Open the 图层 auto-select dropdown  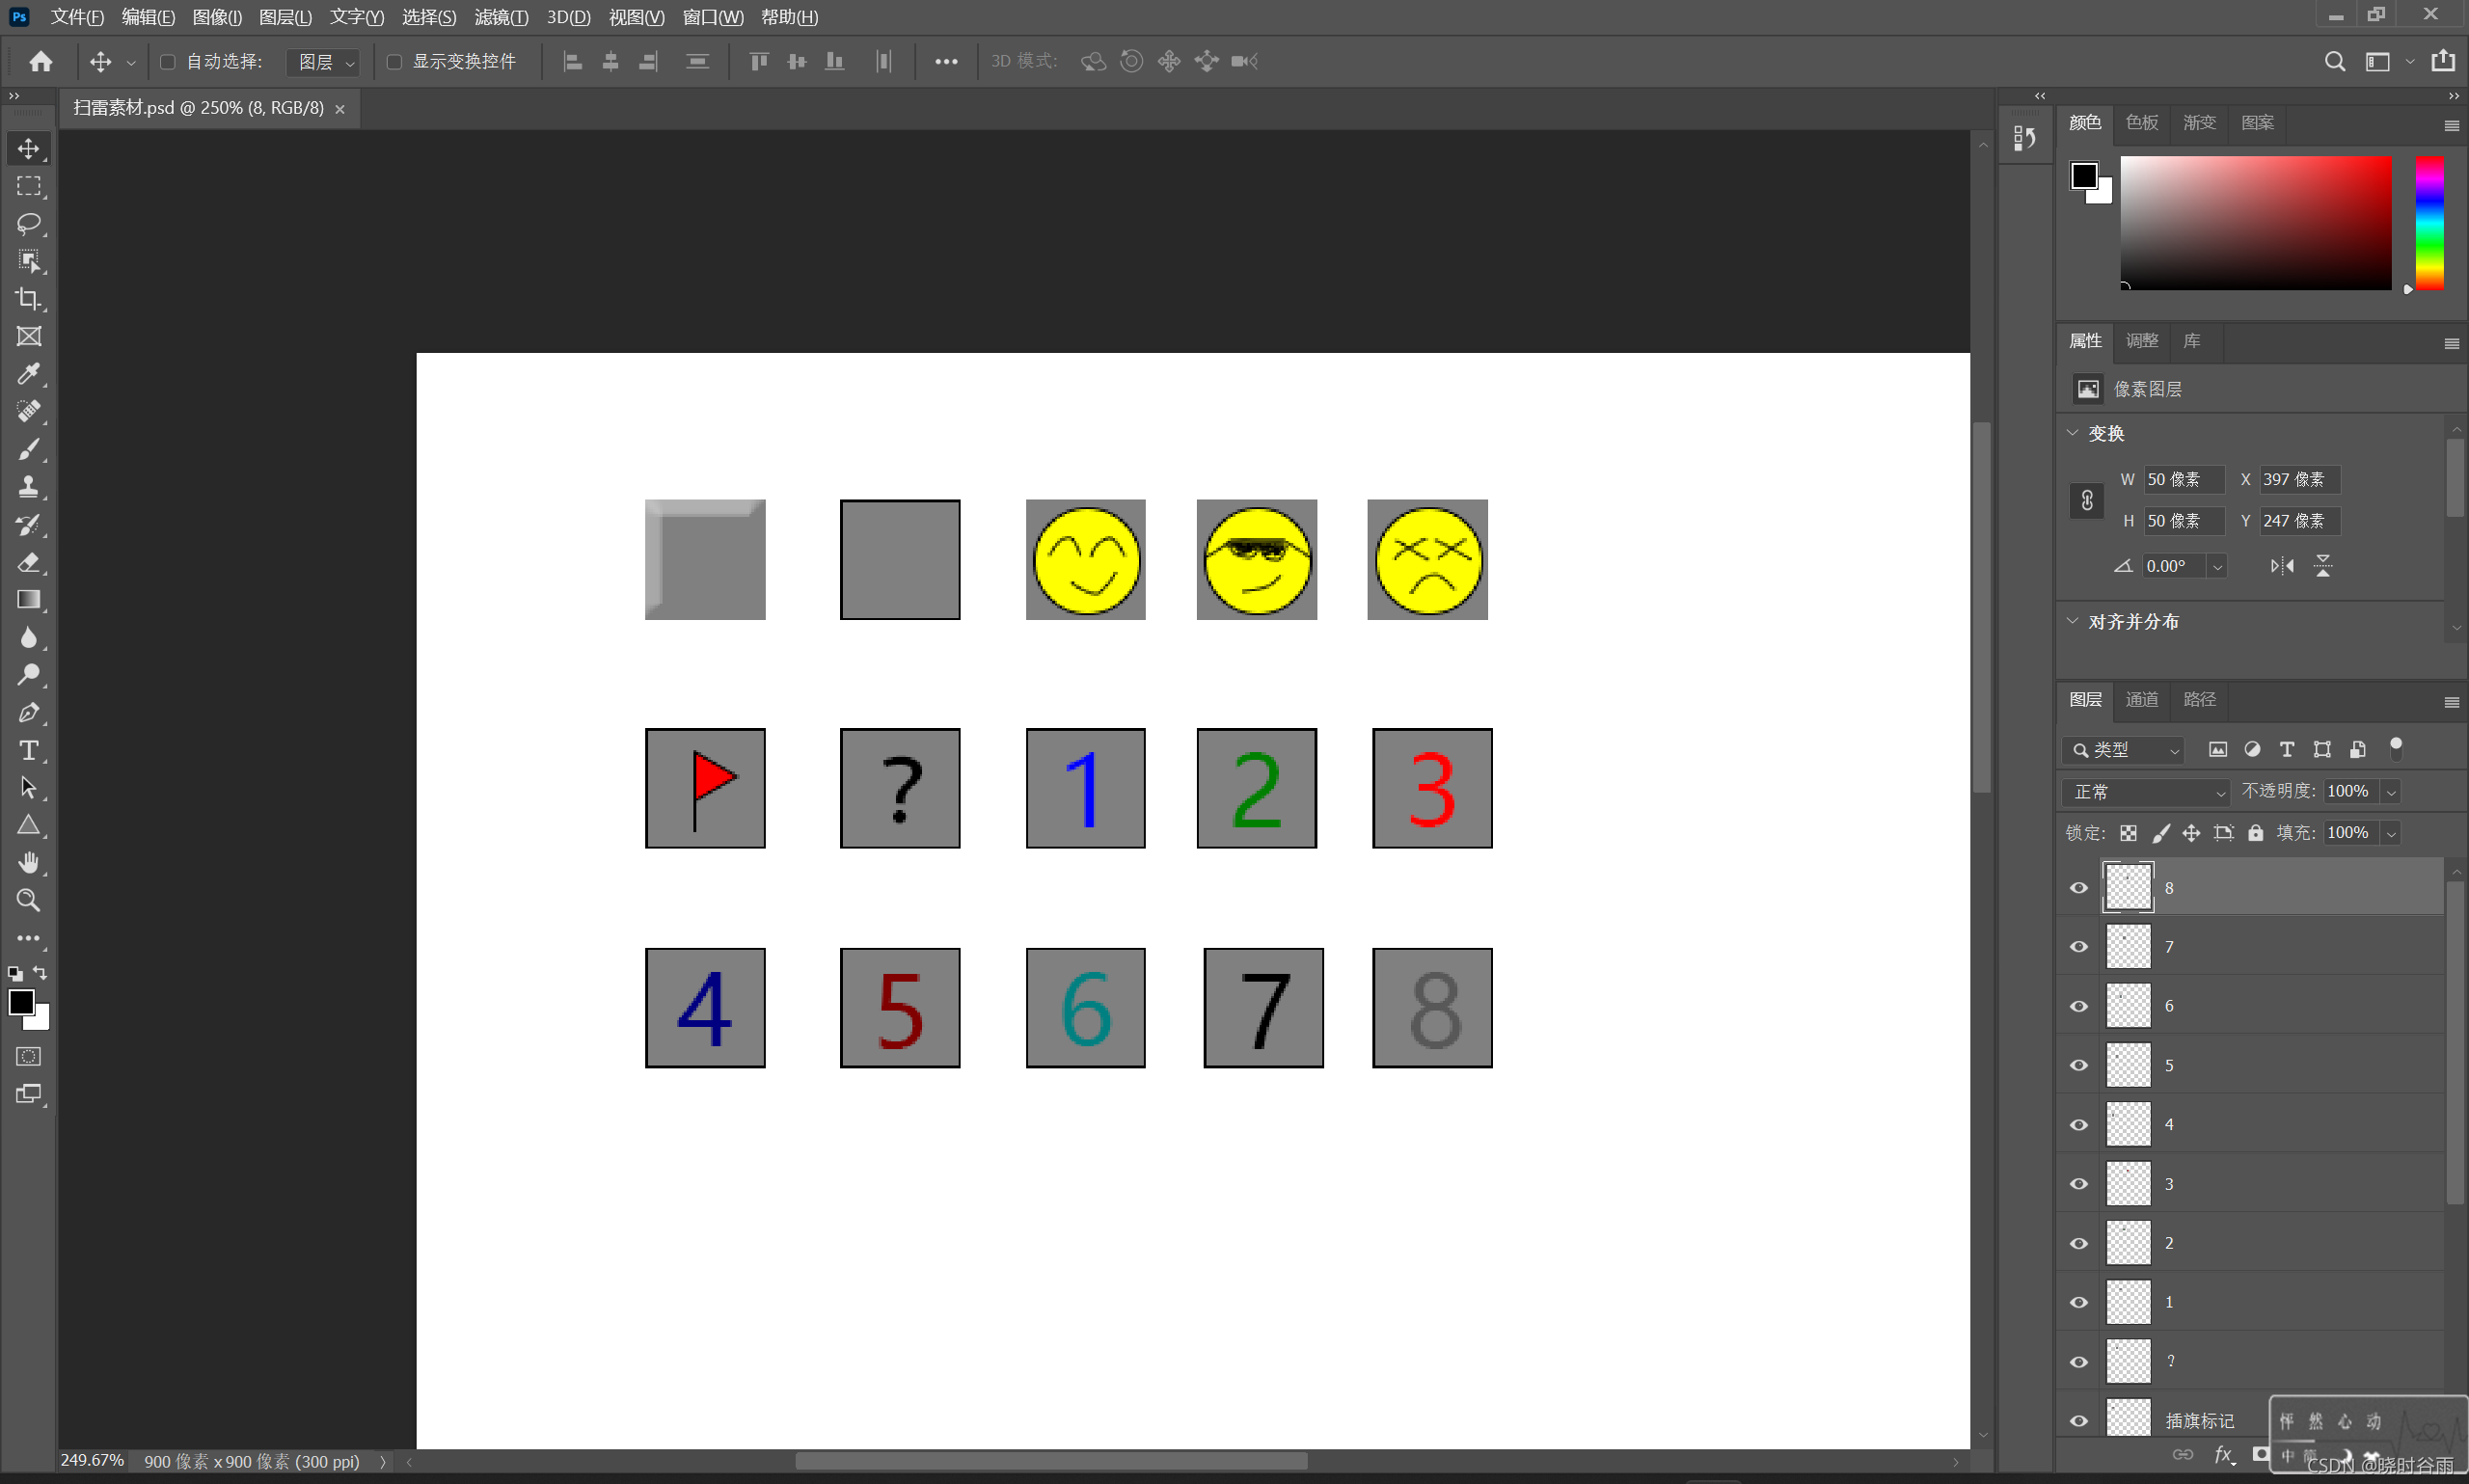point(322,62)
